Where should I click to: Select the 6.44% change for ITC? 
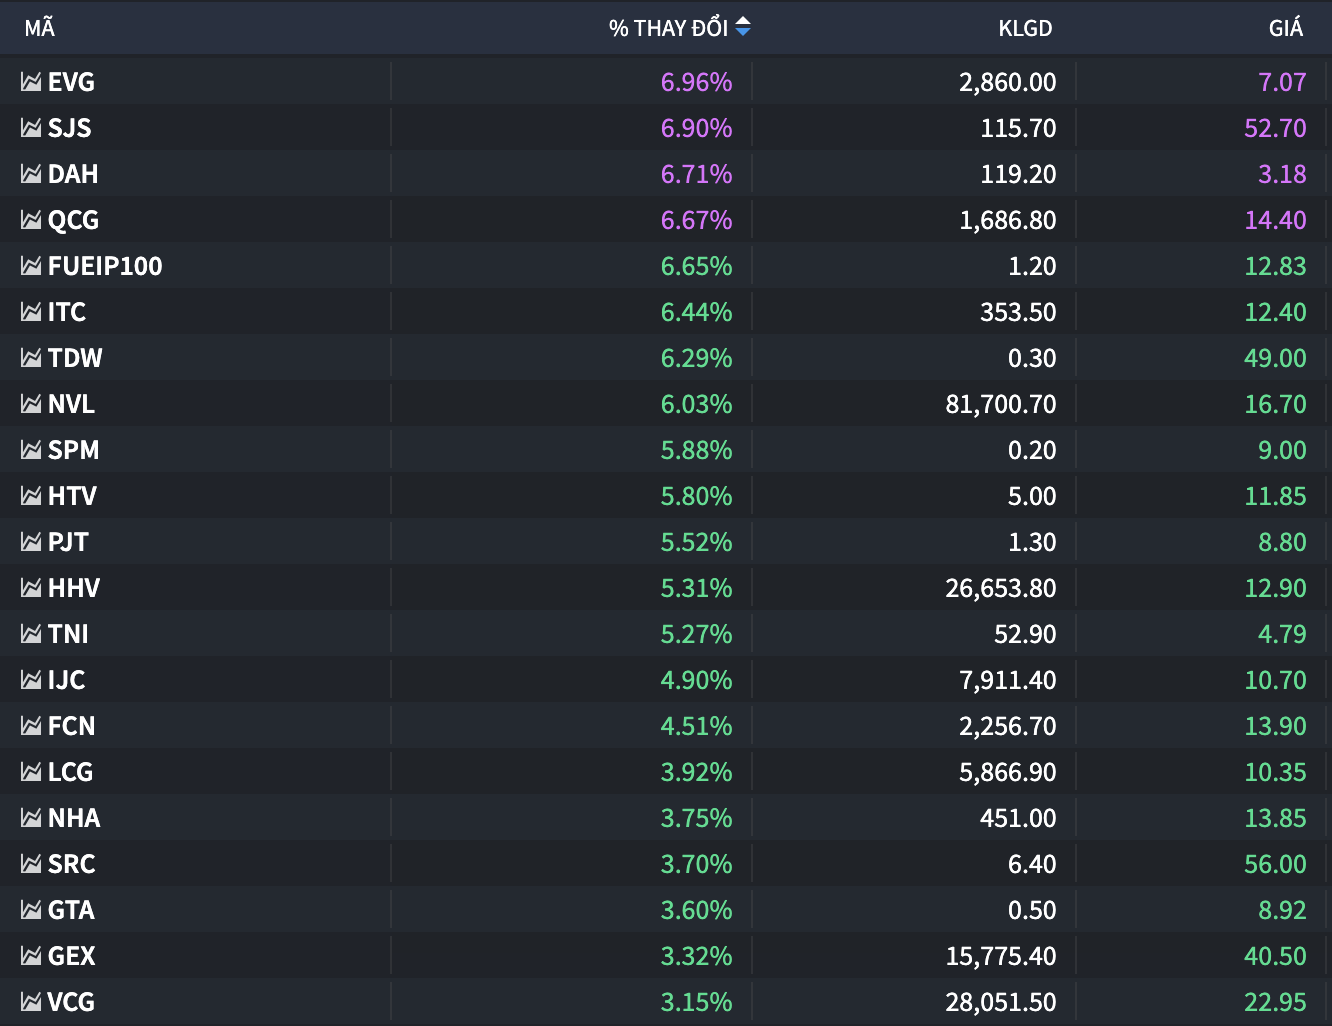696,312
